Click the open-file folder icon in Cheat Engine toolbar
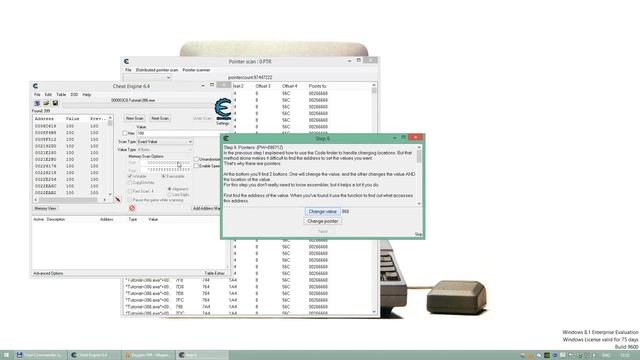 coord(46,103)
